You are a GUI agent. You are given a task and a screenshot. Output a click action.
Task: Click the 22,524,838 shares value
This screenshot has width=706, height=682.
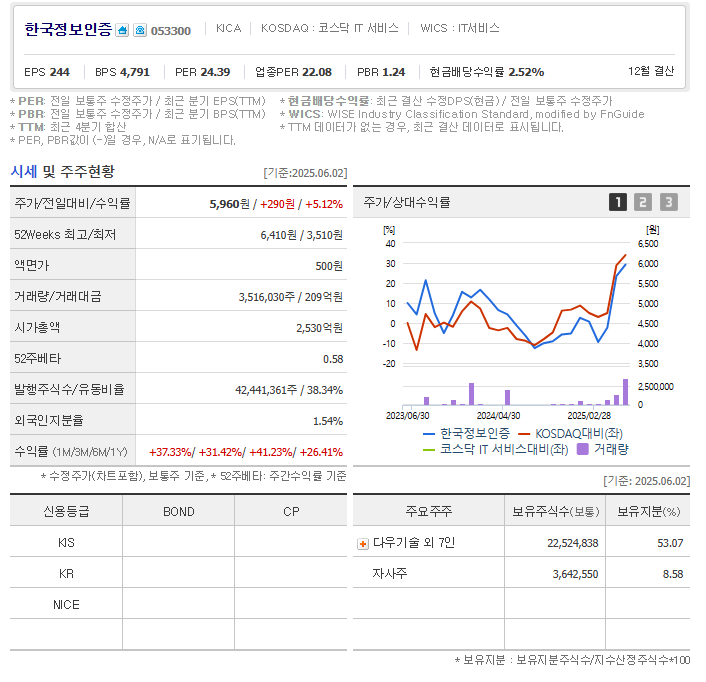coord(573,543)
